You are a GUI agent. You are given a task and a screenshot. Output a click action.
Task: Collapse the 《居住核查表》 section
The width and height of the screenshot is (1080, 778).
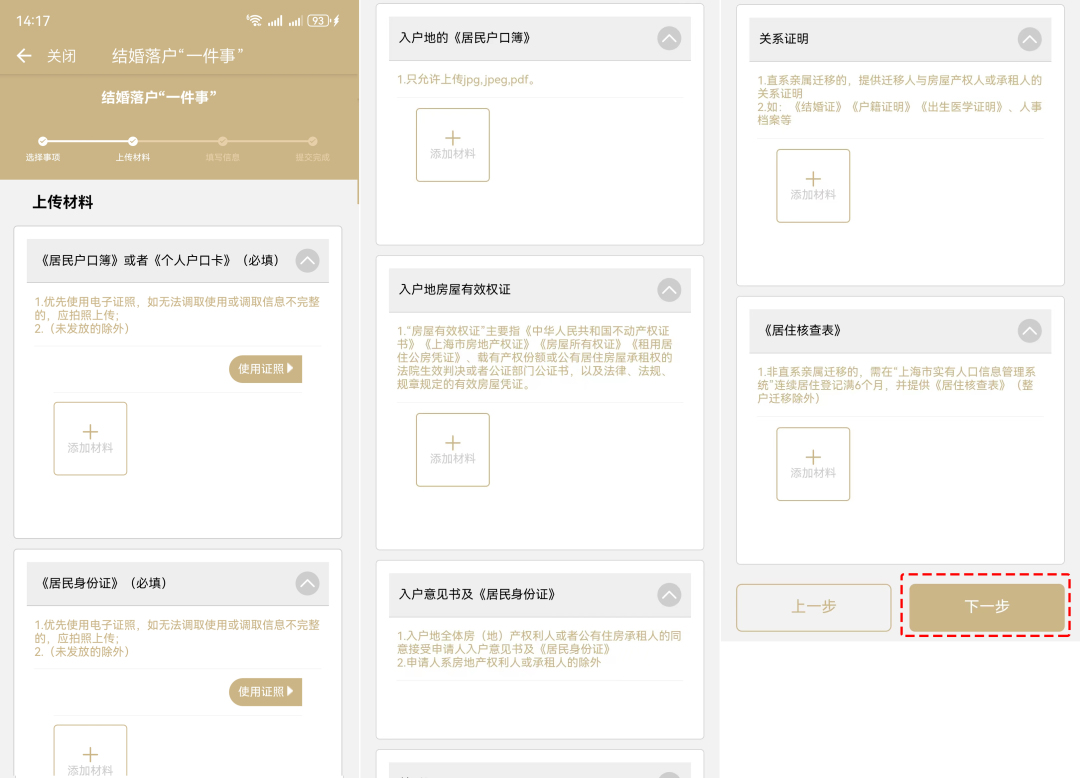pyautogui.click(x=1030, y=330)
